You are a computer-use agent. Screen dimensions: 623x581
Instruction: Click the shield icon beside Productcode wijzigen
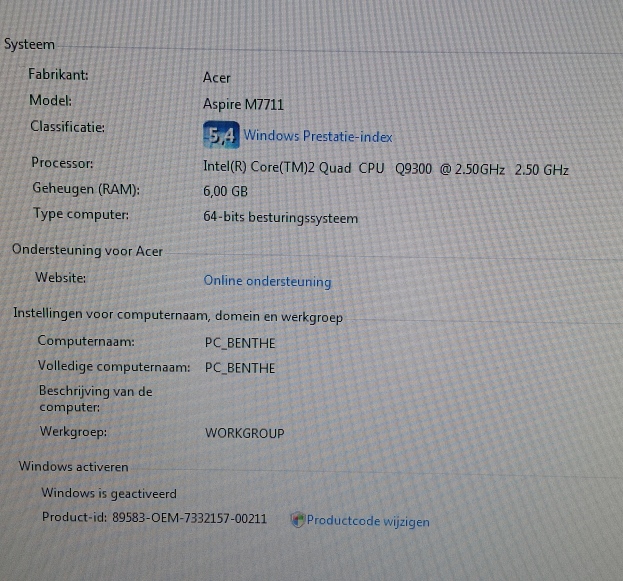pyautogui.click(x=297, y=520)
